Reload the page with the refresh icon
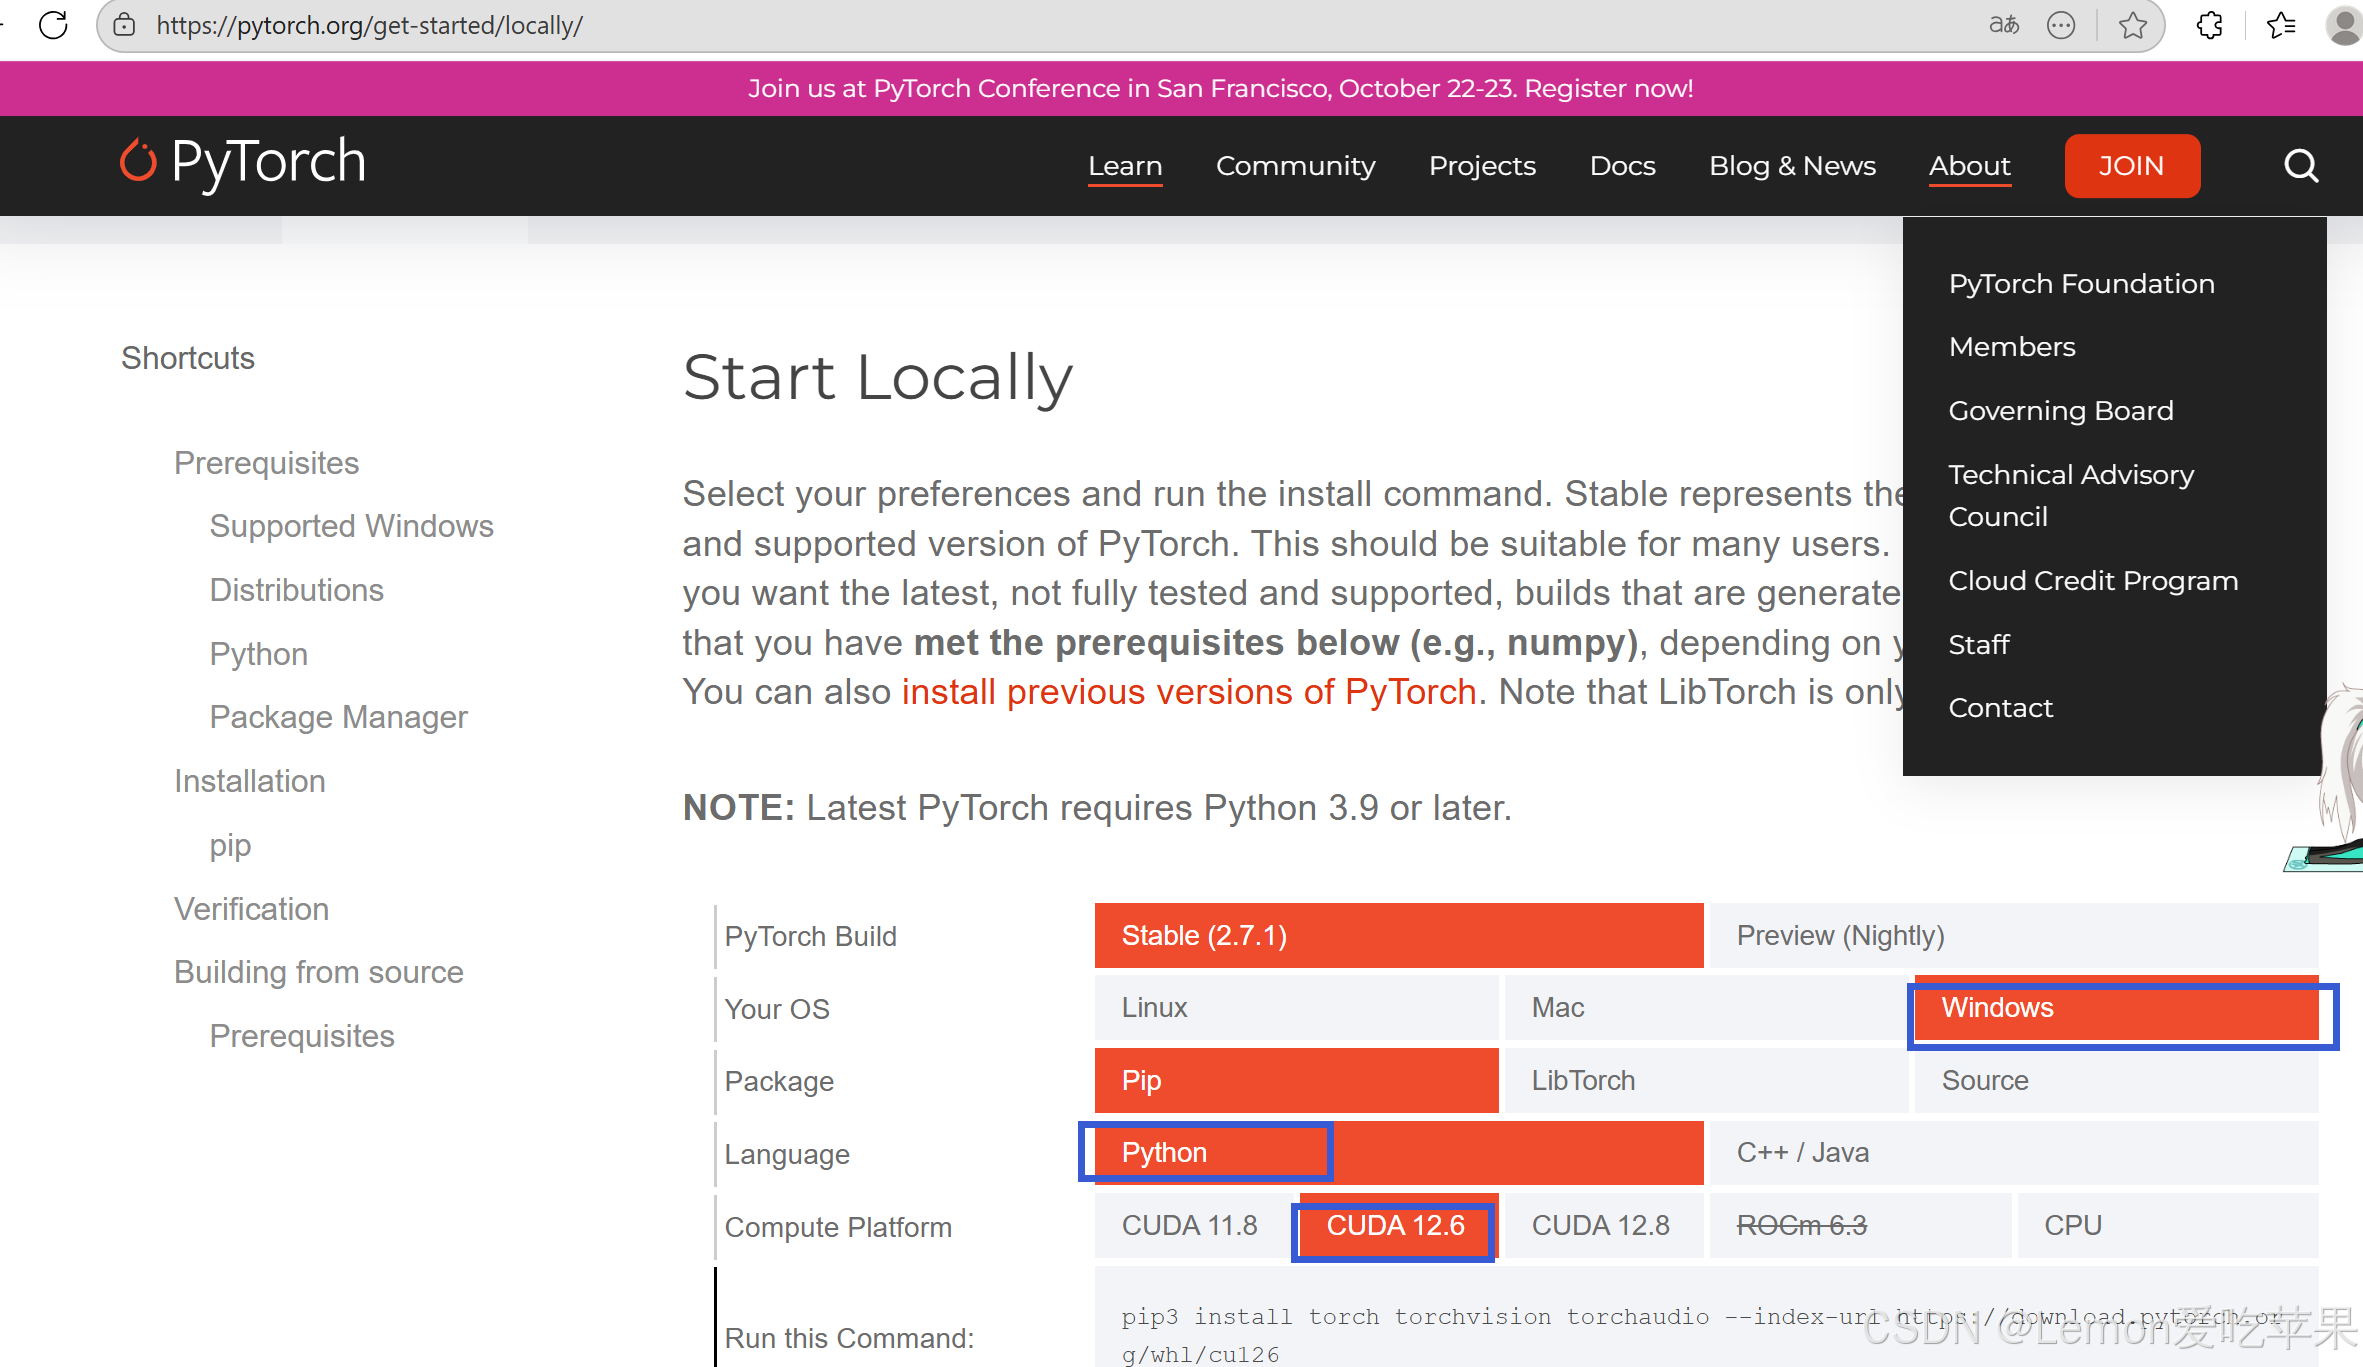This screenshot has width=2363, height=1367. tap(53, 25)
